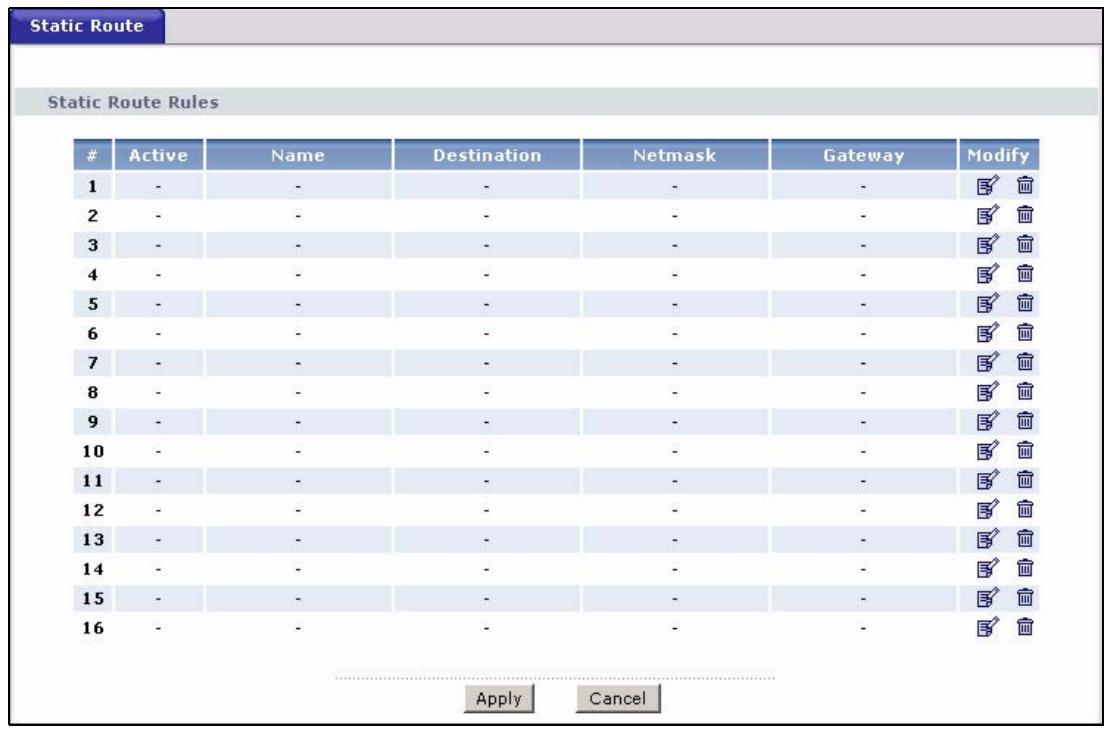Select the Name column header
Viewport: 1107px width, 729px height.
298,155
